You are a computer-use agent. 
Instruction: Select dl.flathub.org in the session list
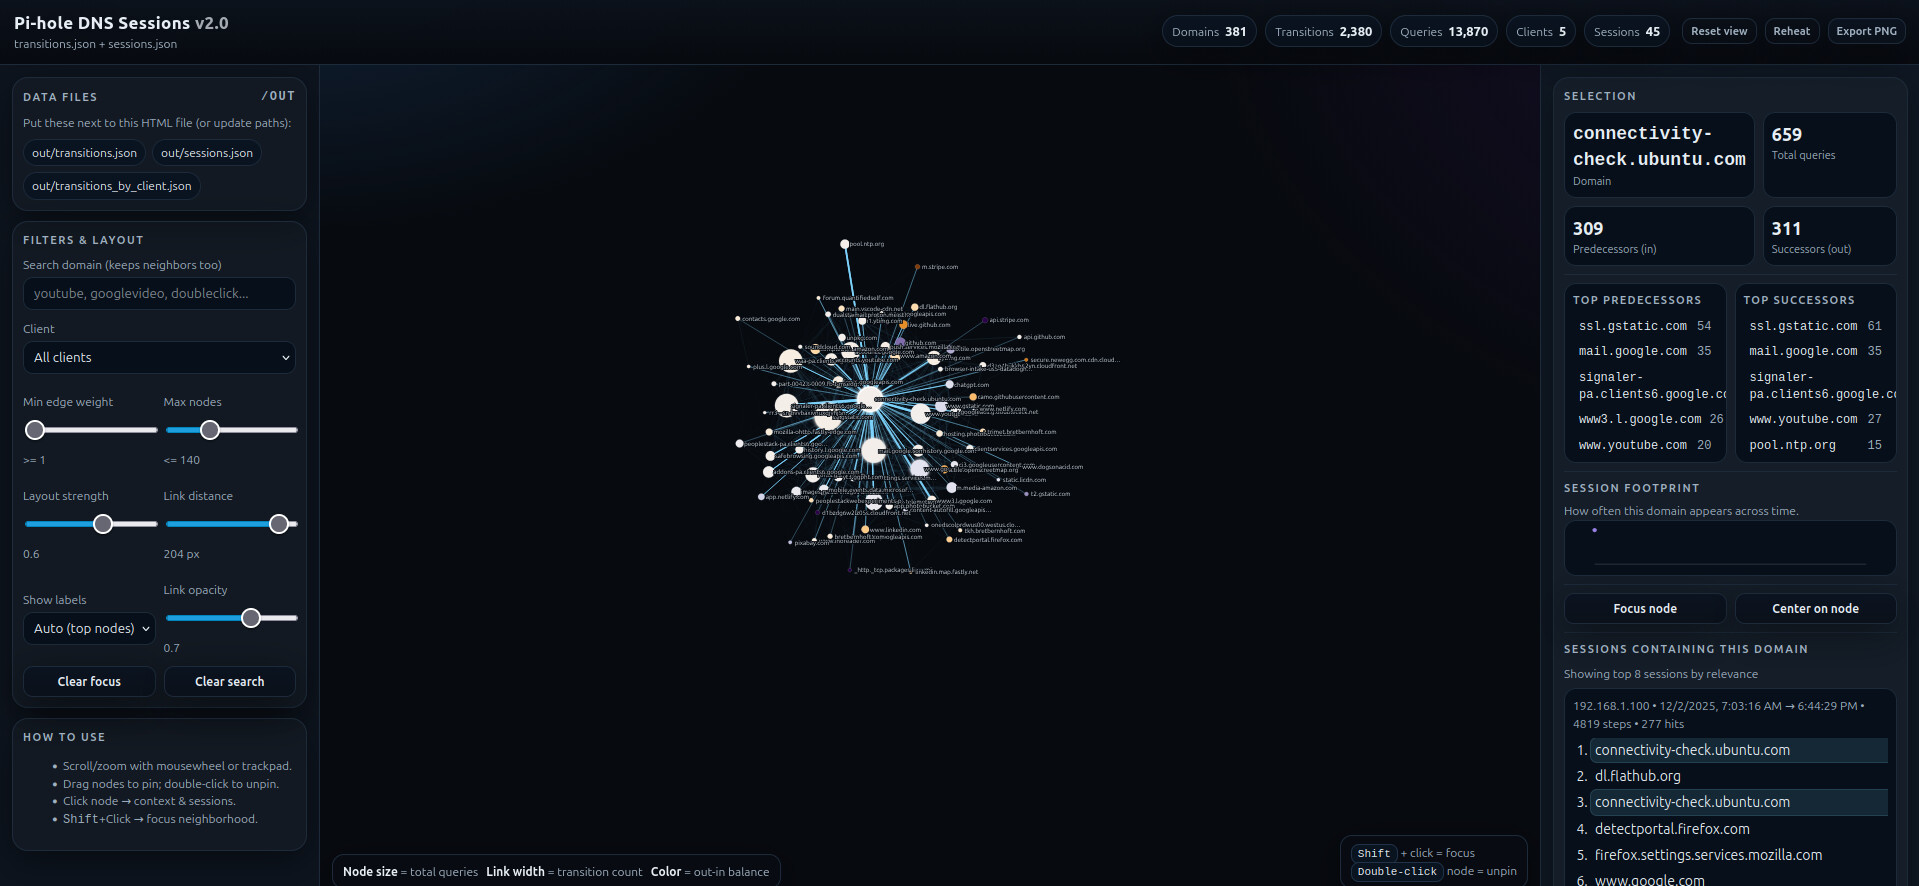point(1637,776)
